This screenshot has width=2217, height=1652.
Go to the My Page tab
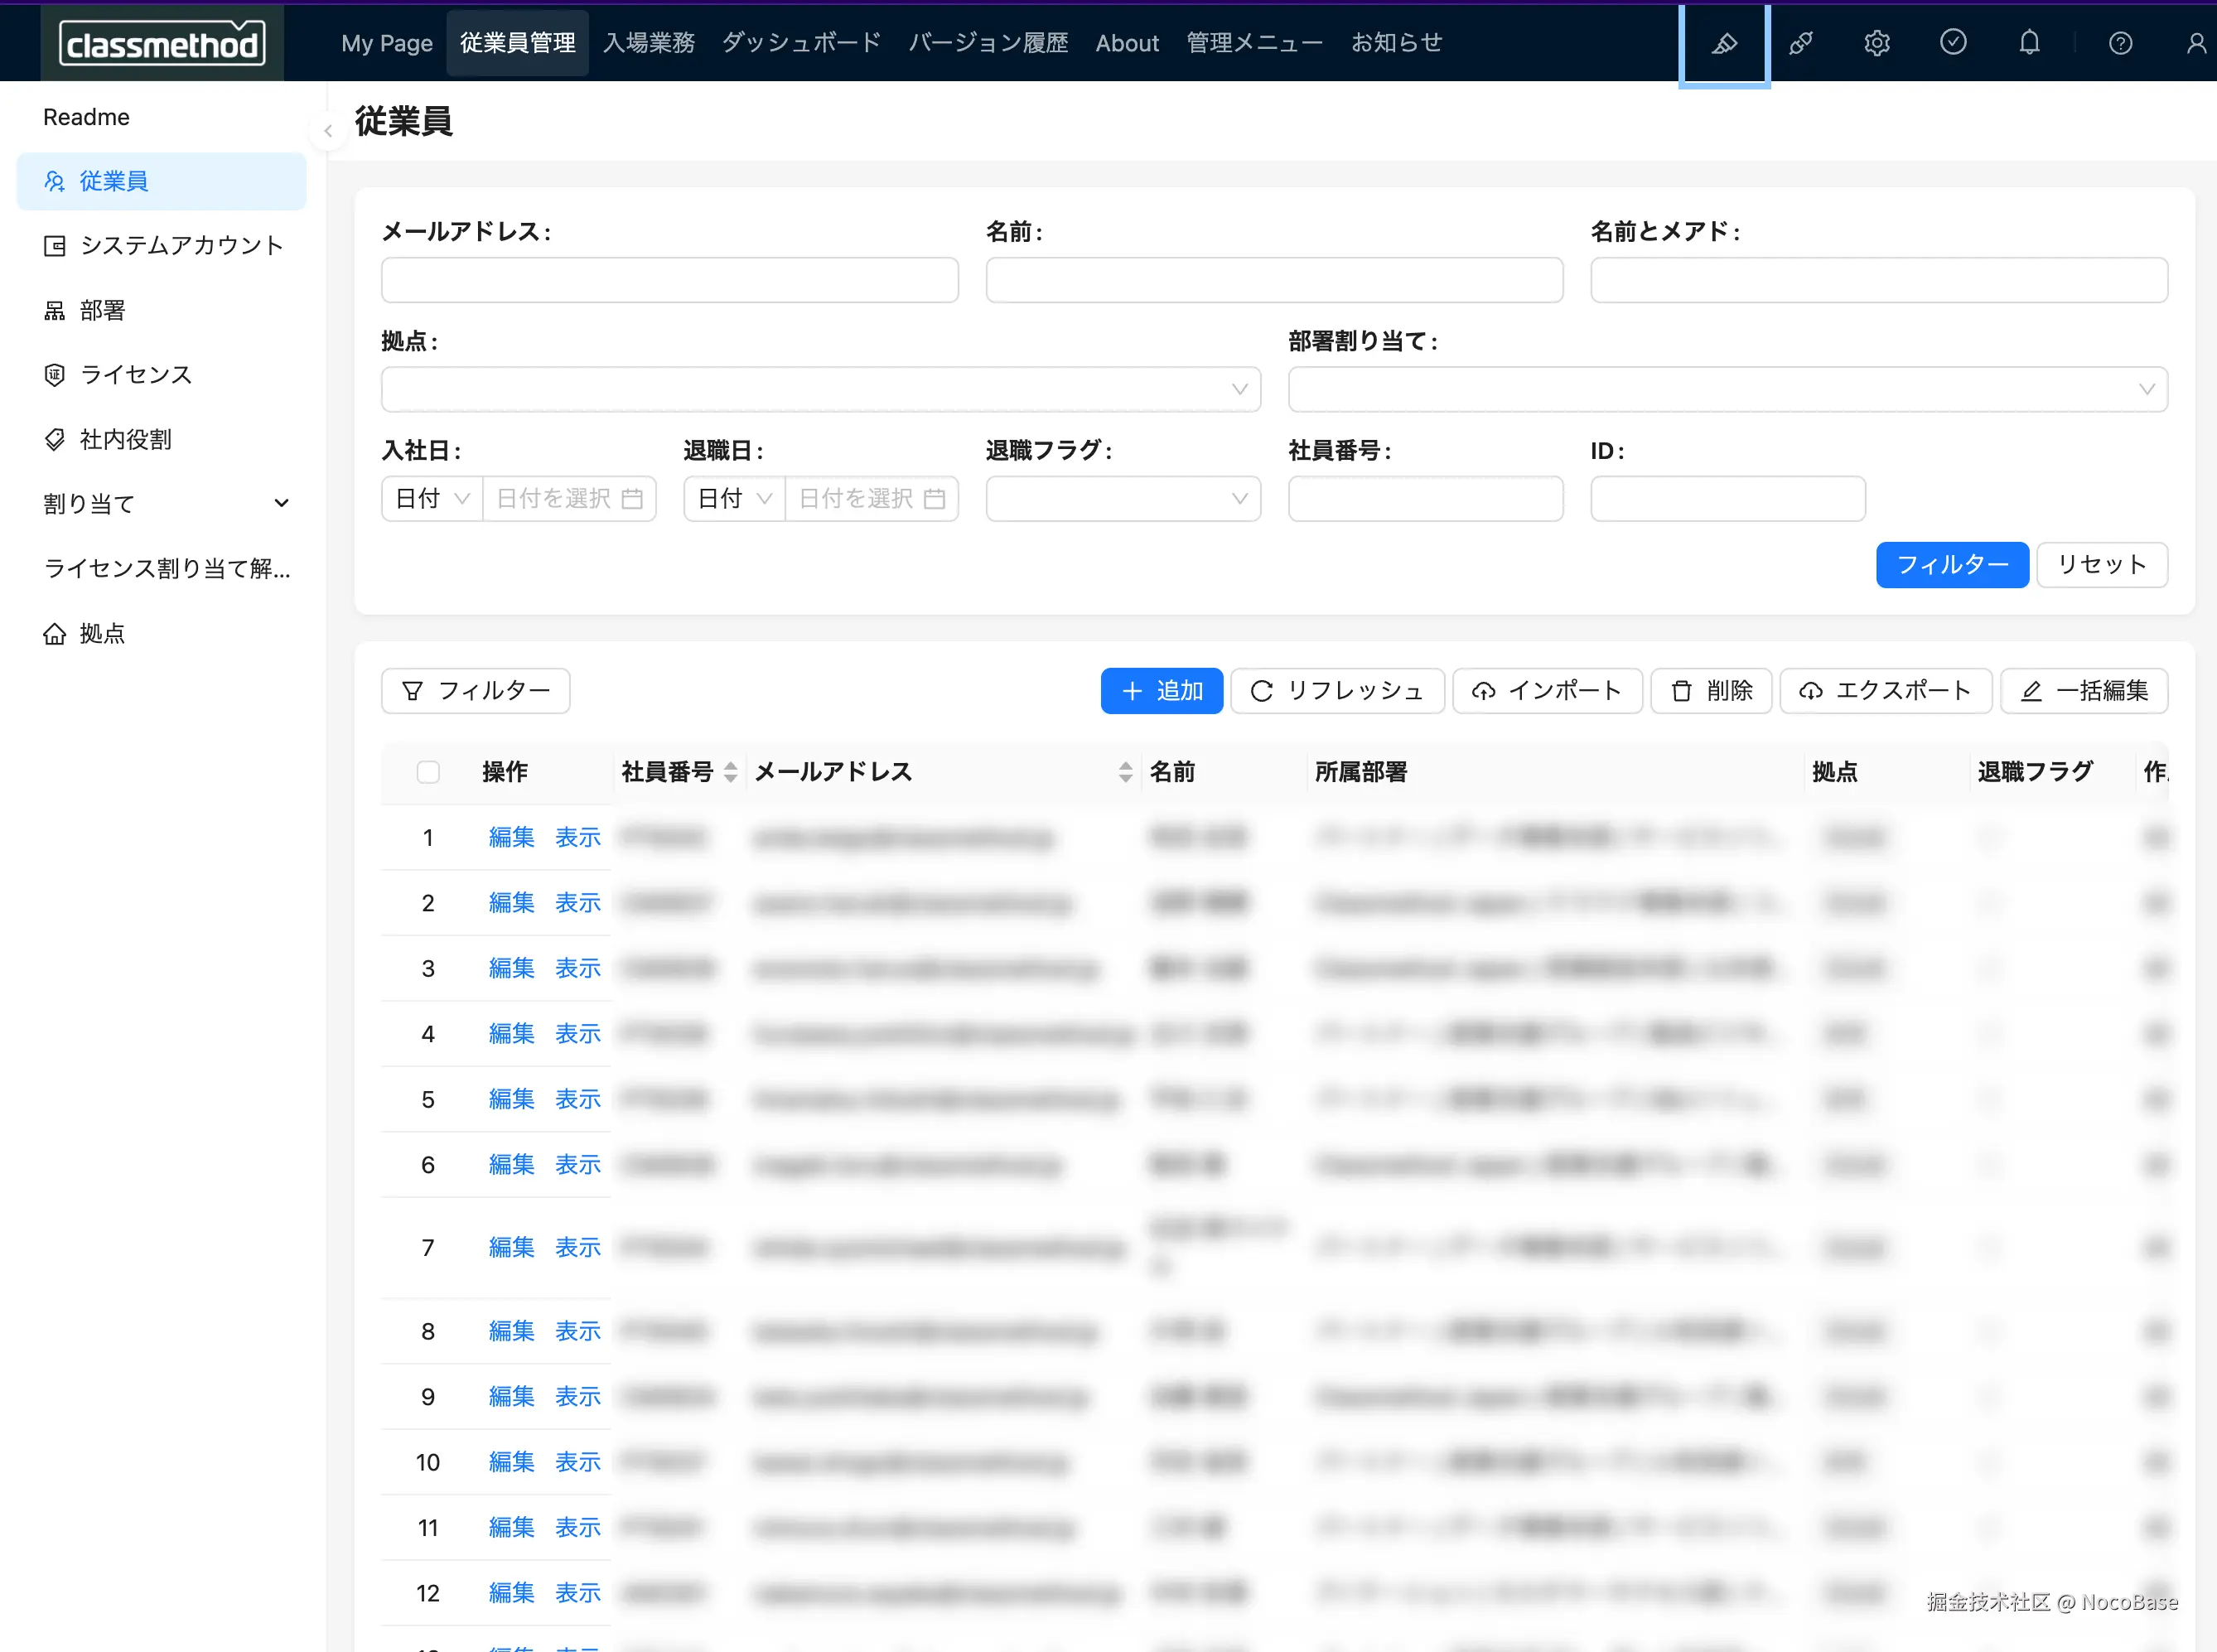click(x=387, y=43)
